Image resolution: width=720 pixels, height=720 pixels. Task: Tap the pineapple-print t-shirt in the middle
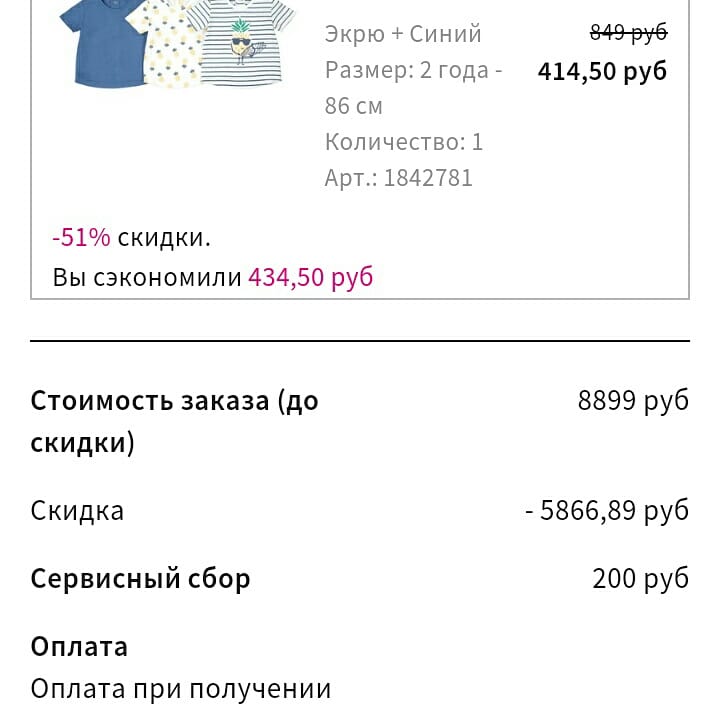166,45
